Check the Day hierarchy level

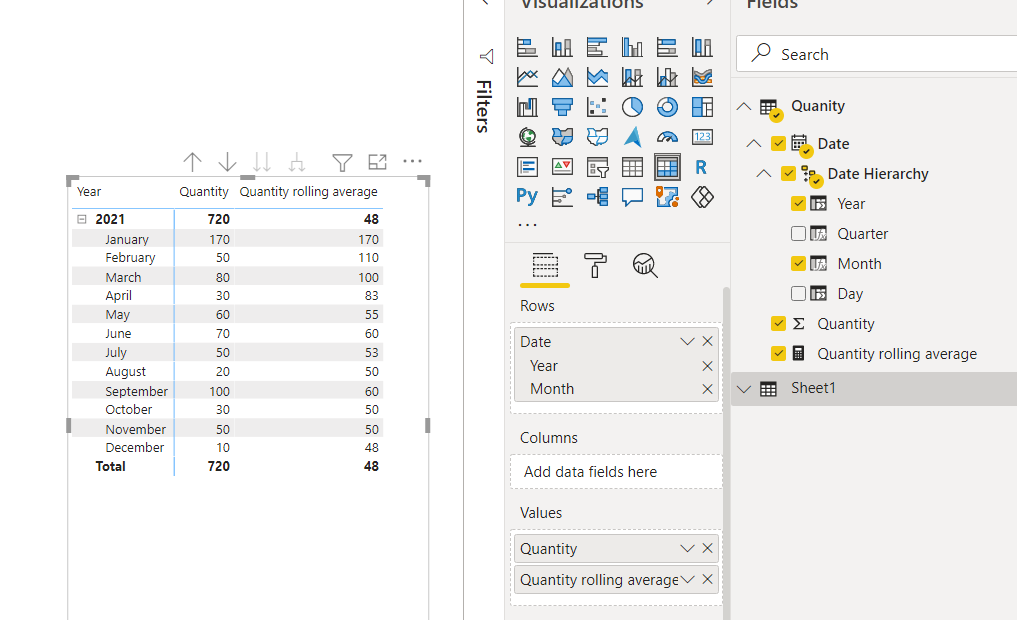(798, 293)
